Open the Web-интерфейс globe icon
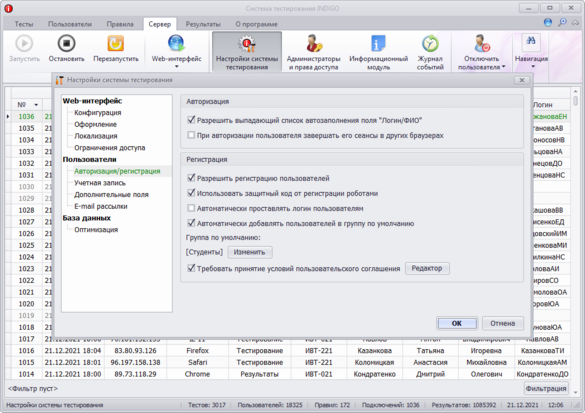 pyautogui.click(x=176, y=43)
